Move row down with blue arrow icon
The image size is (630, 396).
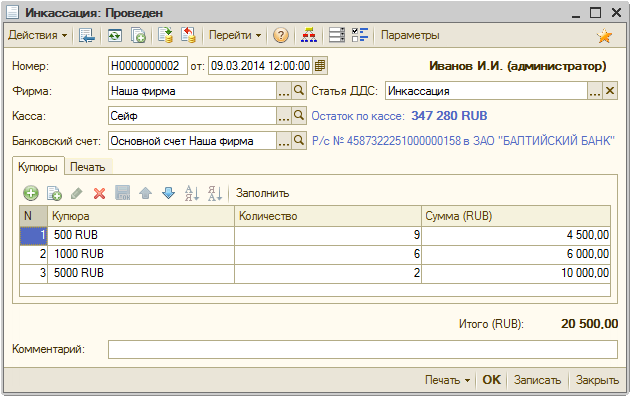(168, 193)
